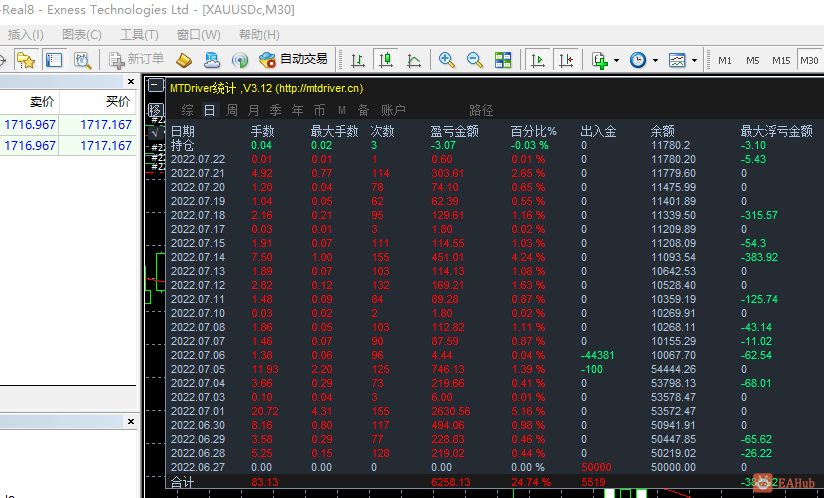Open the MQL5 community person icon
This screenshot has height=498, width=824.
click(212, 60)
